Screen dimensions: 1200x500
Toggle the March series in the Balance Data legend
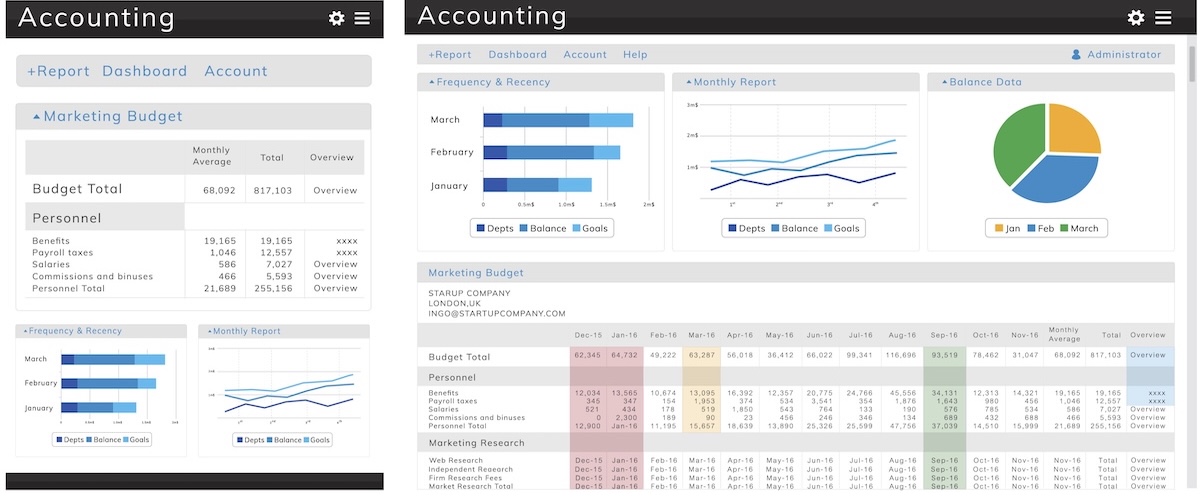pyautogui.click(x=1064, y=228)
